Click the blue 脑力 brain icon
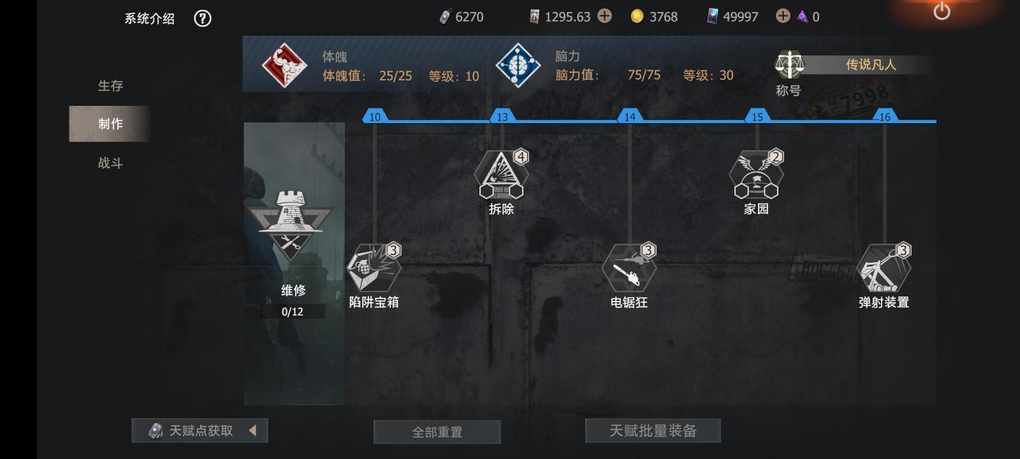 pos(518,65)
